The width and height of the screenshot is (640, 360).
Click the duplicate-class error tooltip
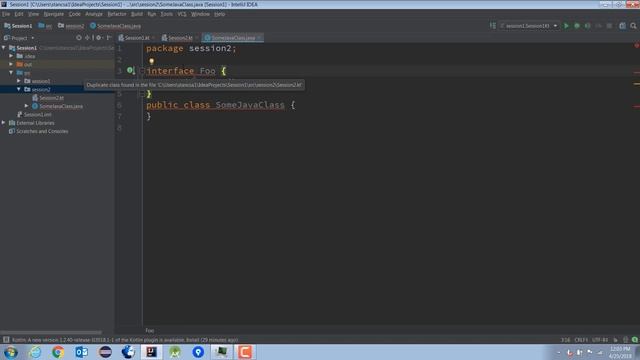tap(194, 85)
